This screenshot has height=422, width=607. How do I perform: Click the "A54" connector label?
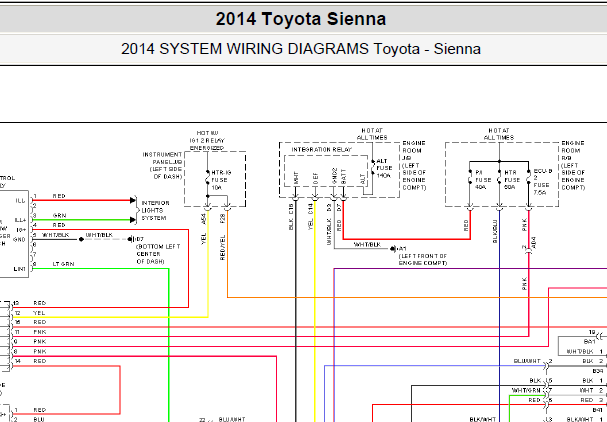point(204,219)
